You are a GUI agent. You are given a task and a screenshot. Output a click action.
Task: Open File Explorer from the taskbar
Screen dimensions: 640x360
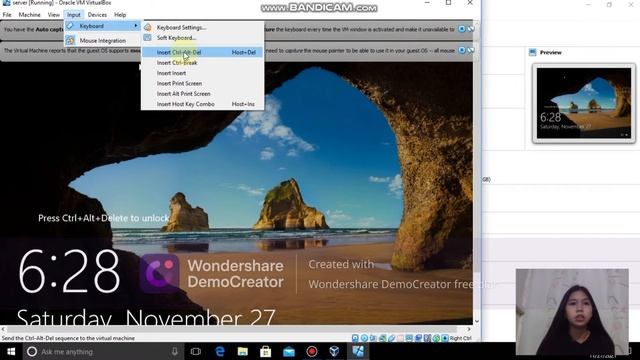pos(242,351)
